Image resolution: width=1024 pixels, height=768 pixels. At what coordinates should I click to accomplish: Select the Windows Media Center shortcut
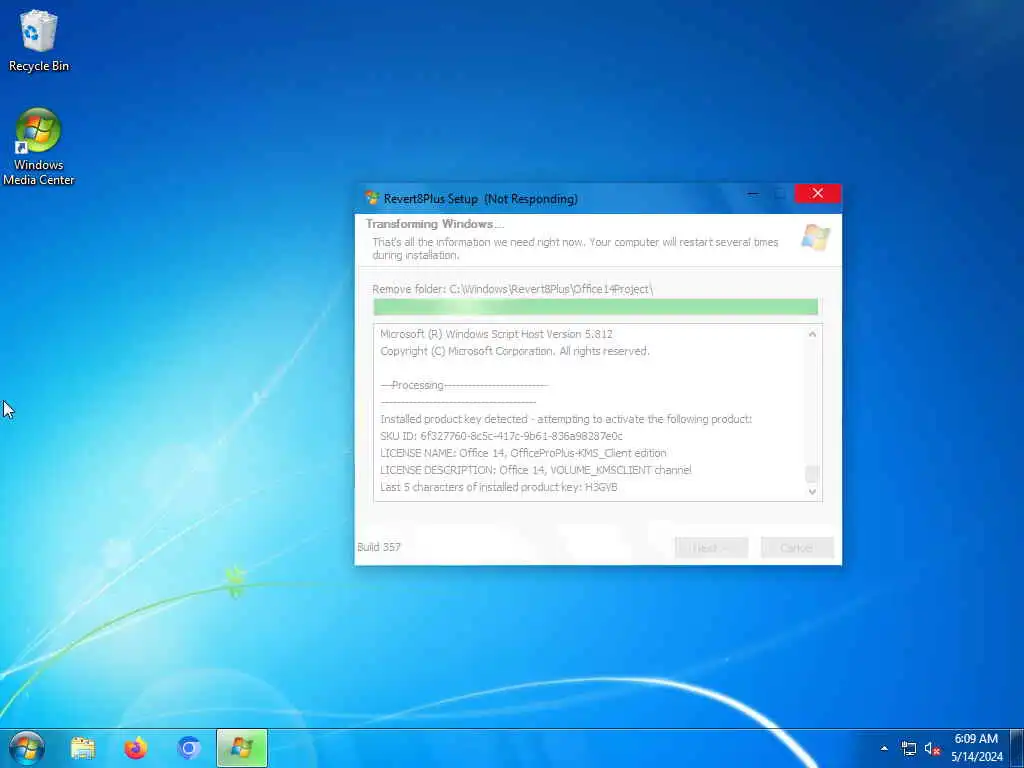tap(39, 147)
